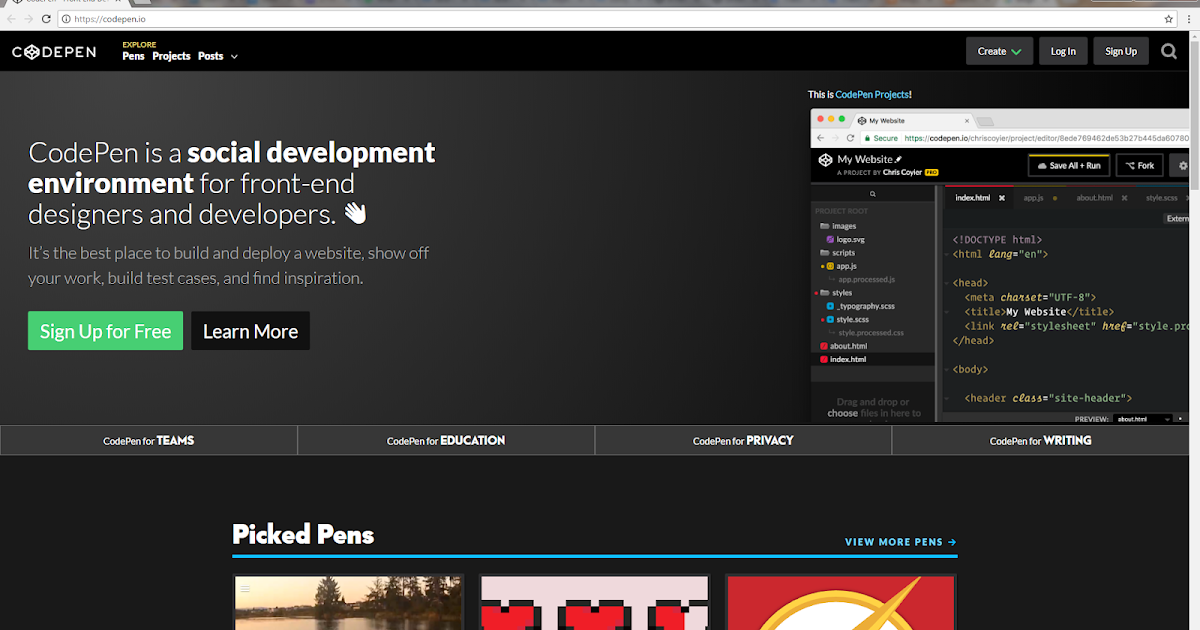Click the settings gear in the Projects preview image
The image size is (1200, 630).
1184,165
